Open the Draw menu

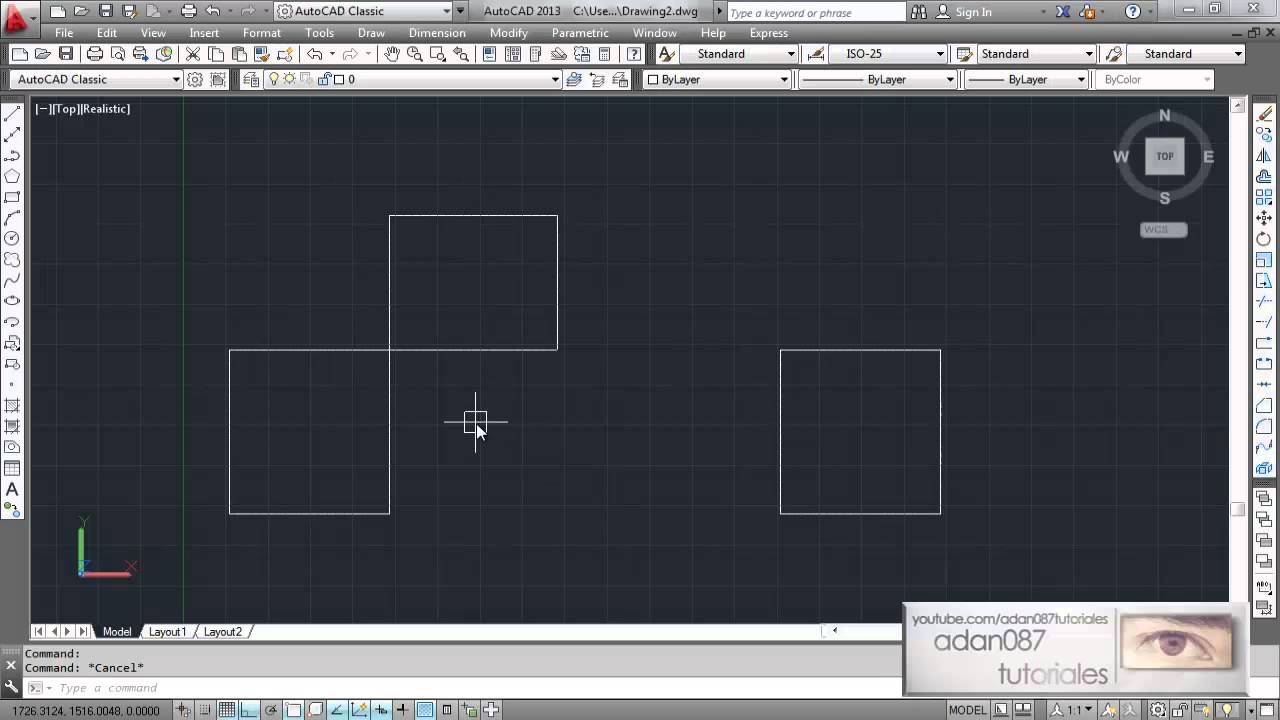[x=371, y=33]
